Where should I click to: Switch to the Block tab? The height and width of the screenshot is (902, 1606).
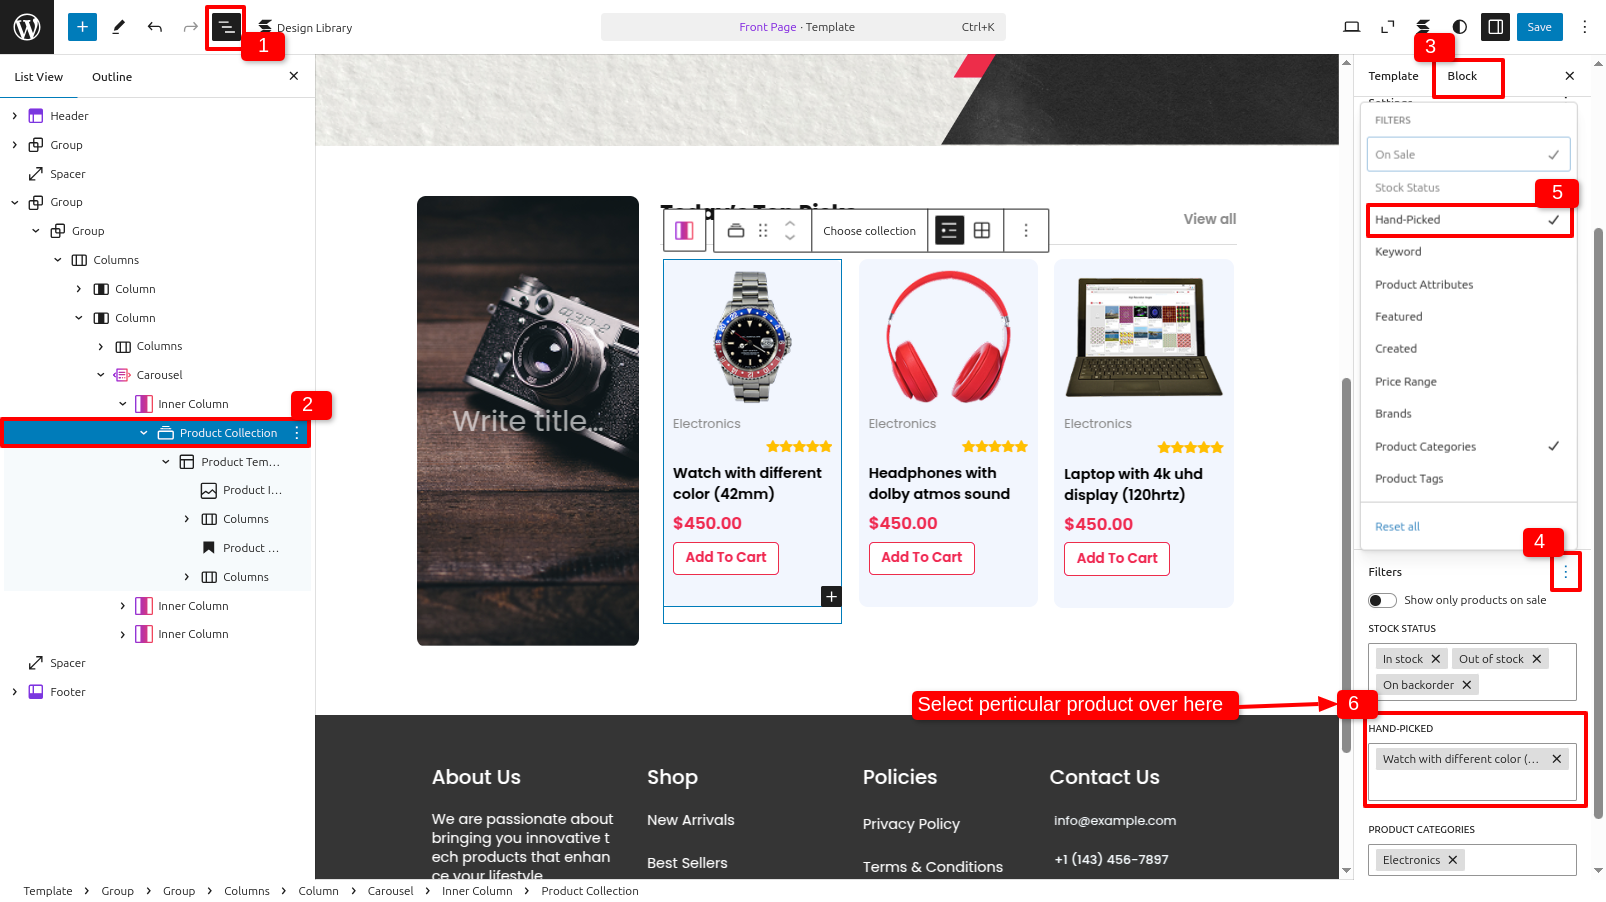[x=1462, y=76]
